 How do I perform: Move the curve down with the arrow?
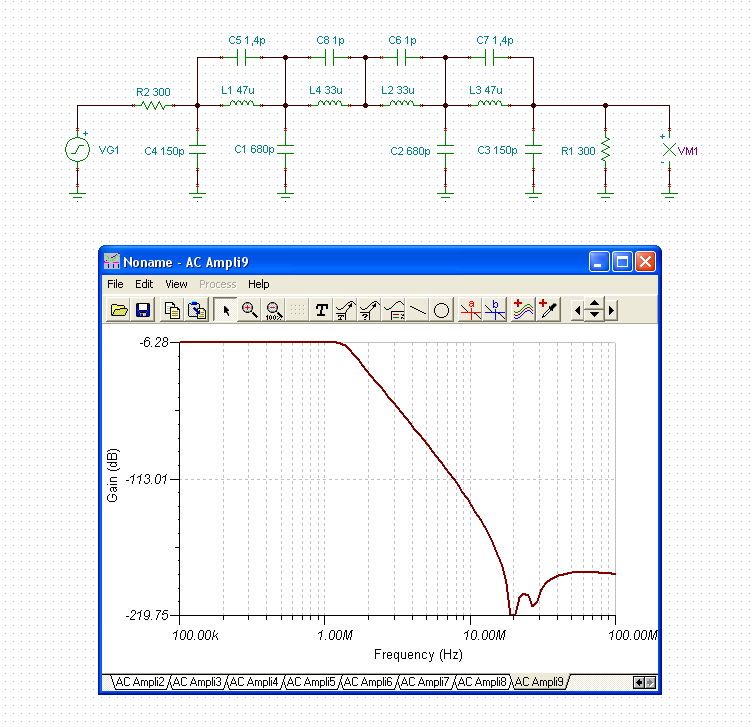[x=594, y=315]
